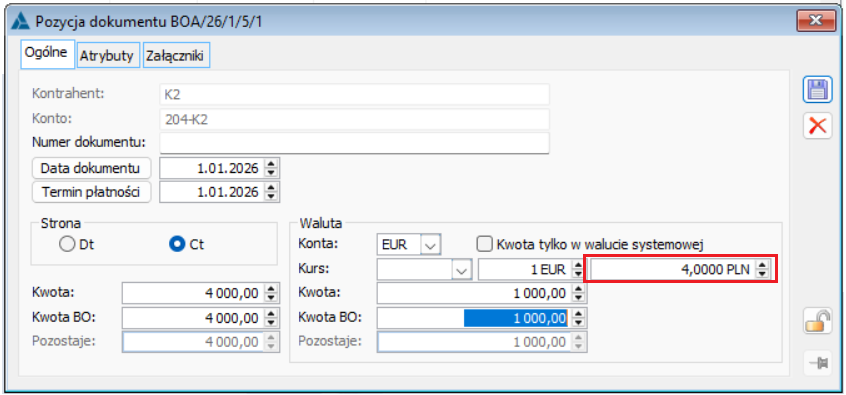846x395 pixels.
Task: Click the Konta: label
Action: click(318, 244)
